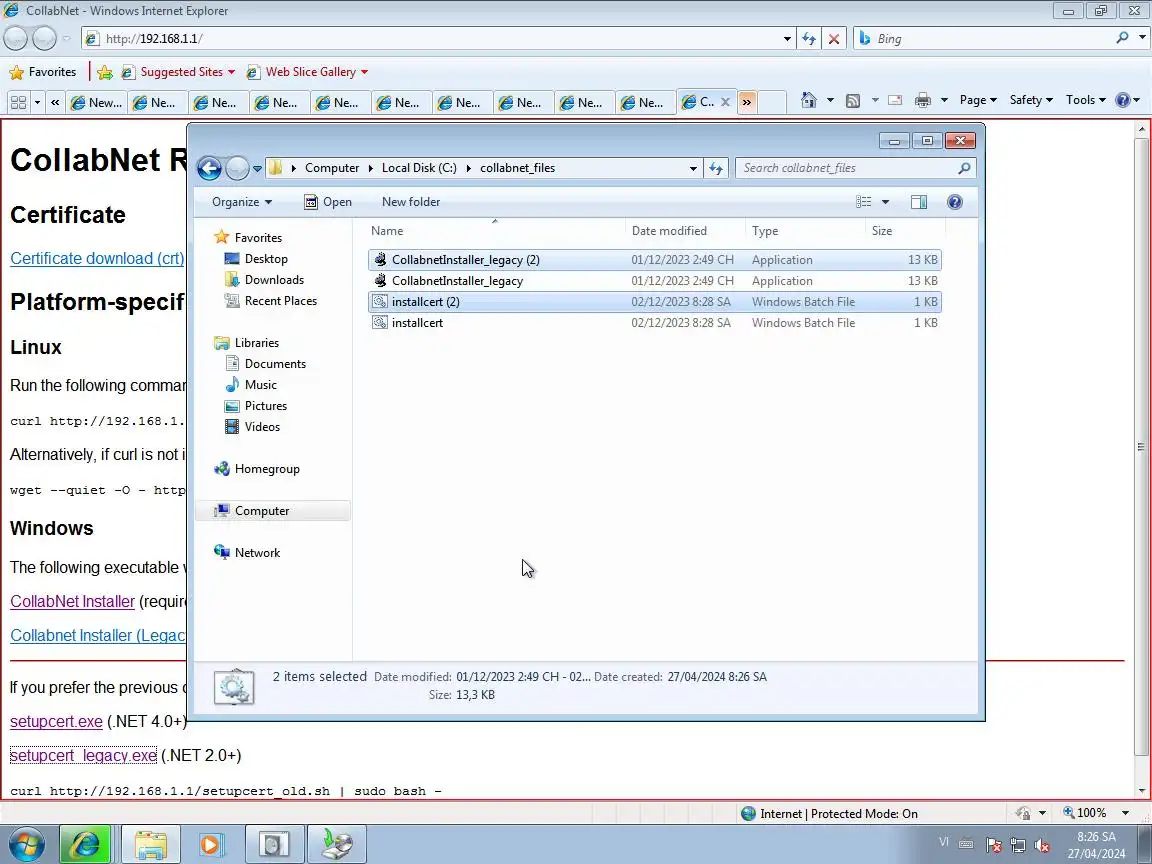Sort files by Name column header
This screenshot has height=864, width=1152.
pyautogui.click(x=495, y=231)
